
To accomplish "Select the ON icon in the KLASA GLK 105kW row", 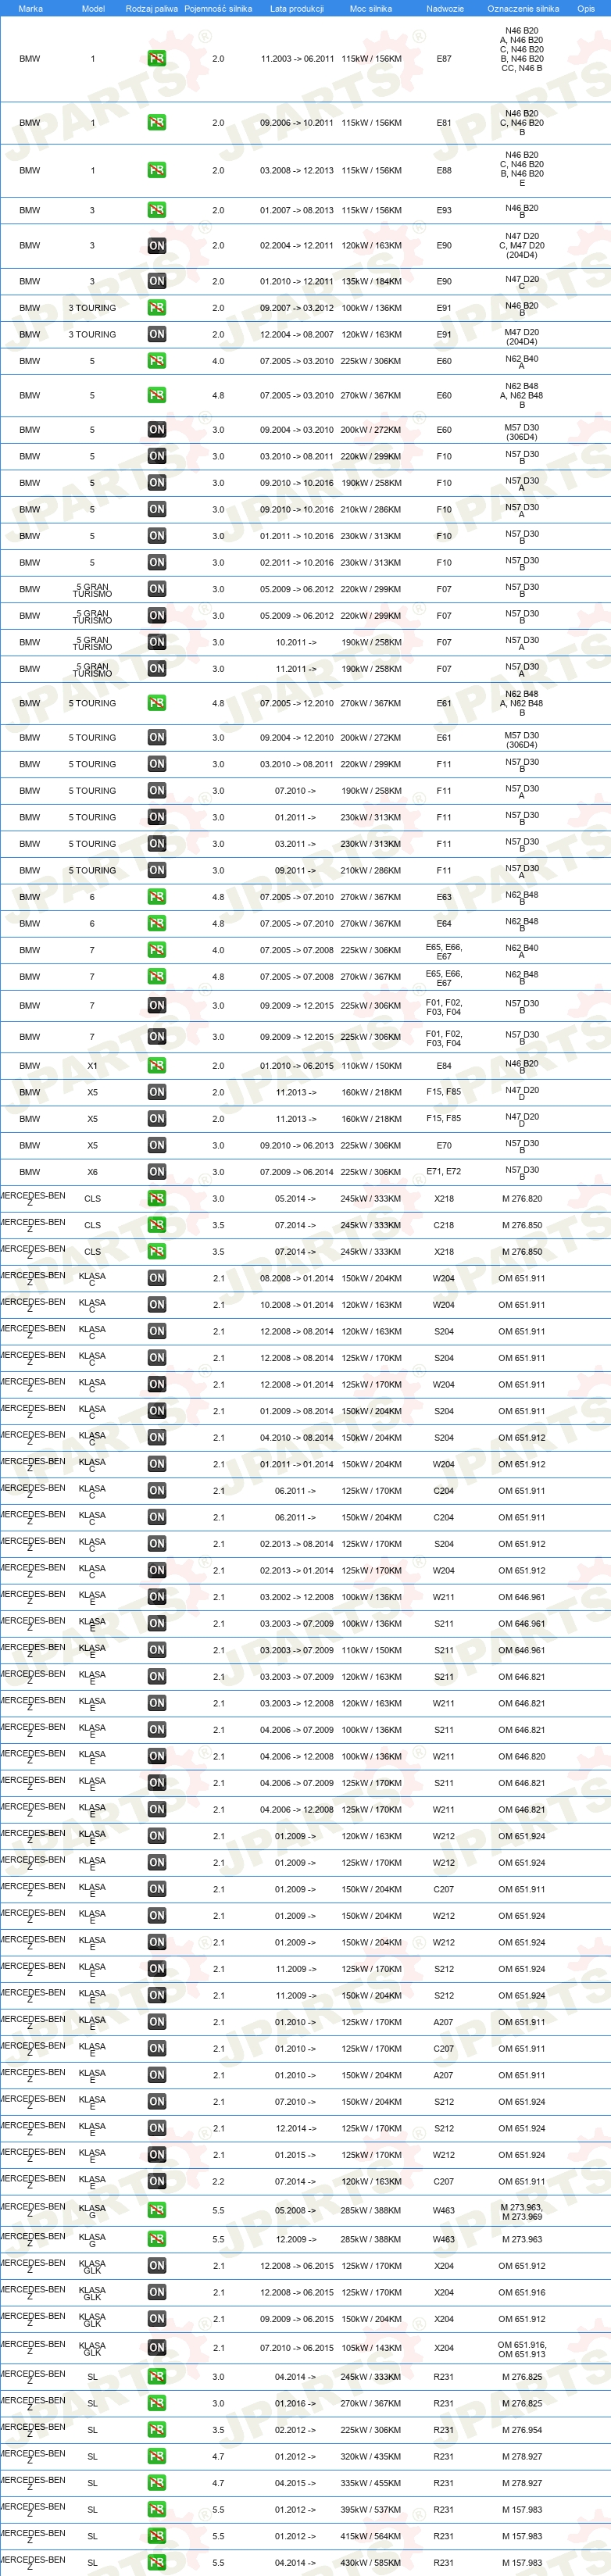I will pyautogui.click(x=157, y=2348).
